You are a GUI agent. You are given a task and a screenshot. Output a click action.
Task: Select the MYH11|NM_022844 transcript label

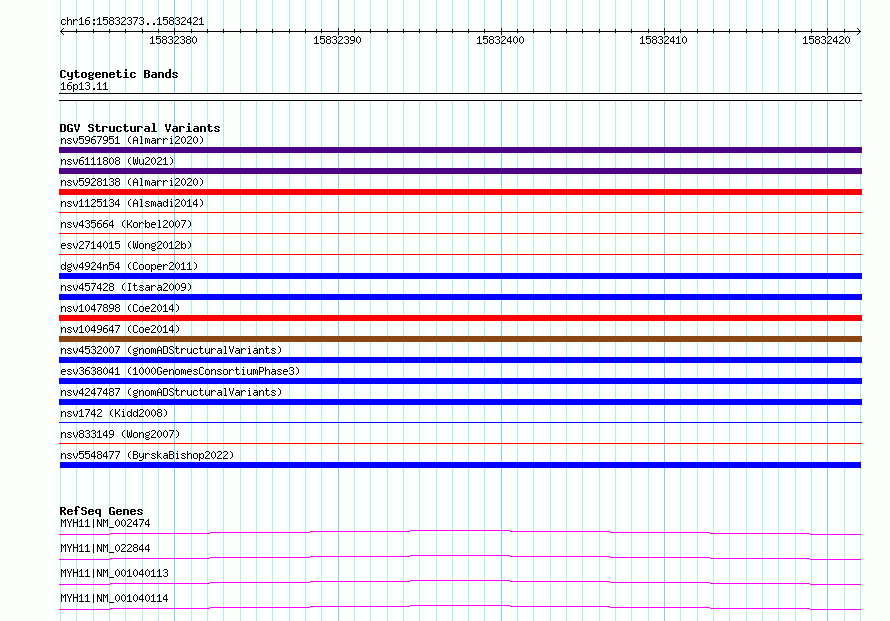105,548
